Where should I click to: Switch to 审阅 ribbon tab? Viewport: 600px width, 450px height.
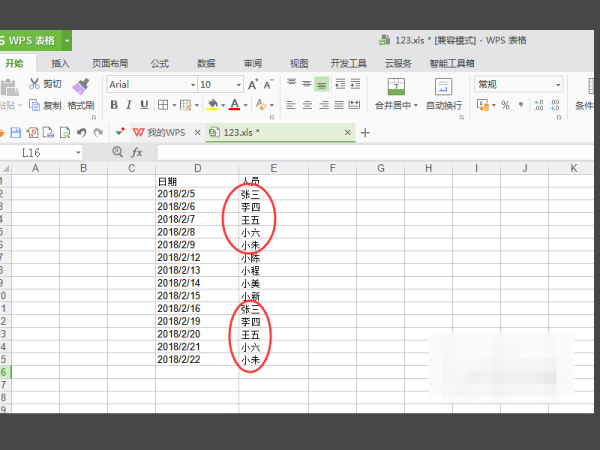253,63
